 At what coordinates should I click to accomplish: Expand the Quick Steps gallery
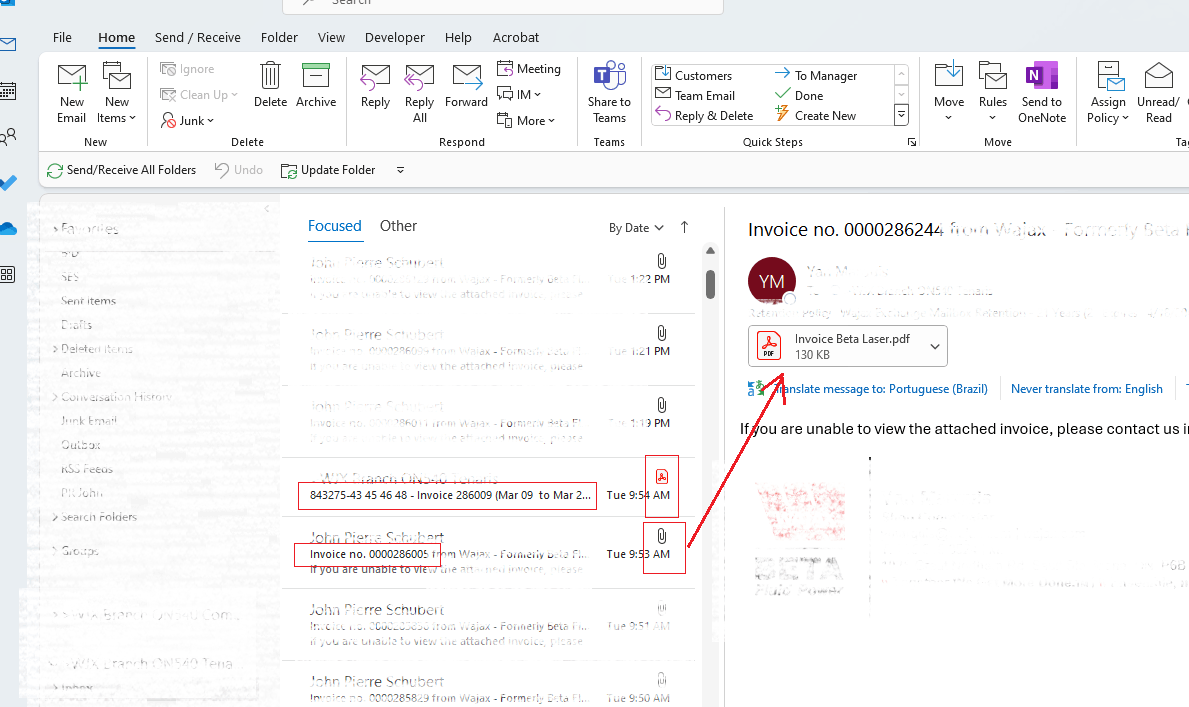tap(901, 115)
